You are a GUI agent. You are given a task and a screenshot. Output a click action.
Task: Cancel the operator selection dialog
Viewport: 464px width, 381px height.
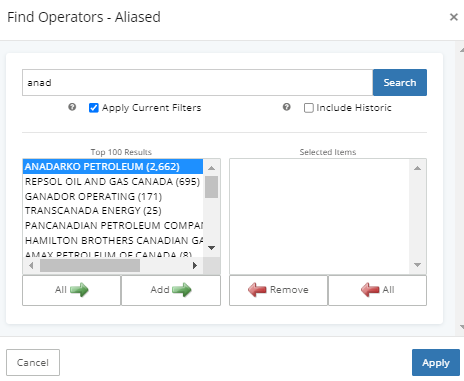click(x=33, y=362)
